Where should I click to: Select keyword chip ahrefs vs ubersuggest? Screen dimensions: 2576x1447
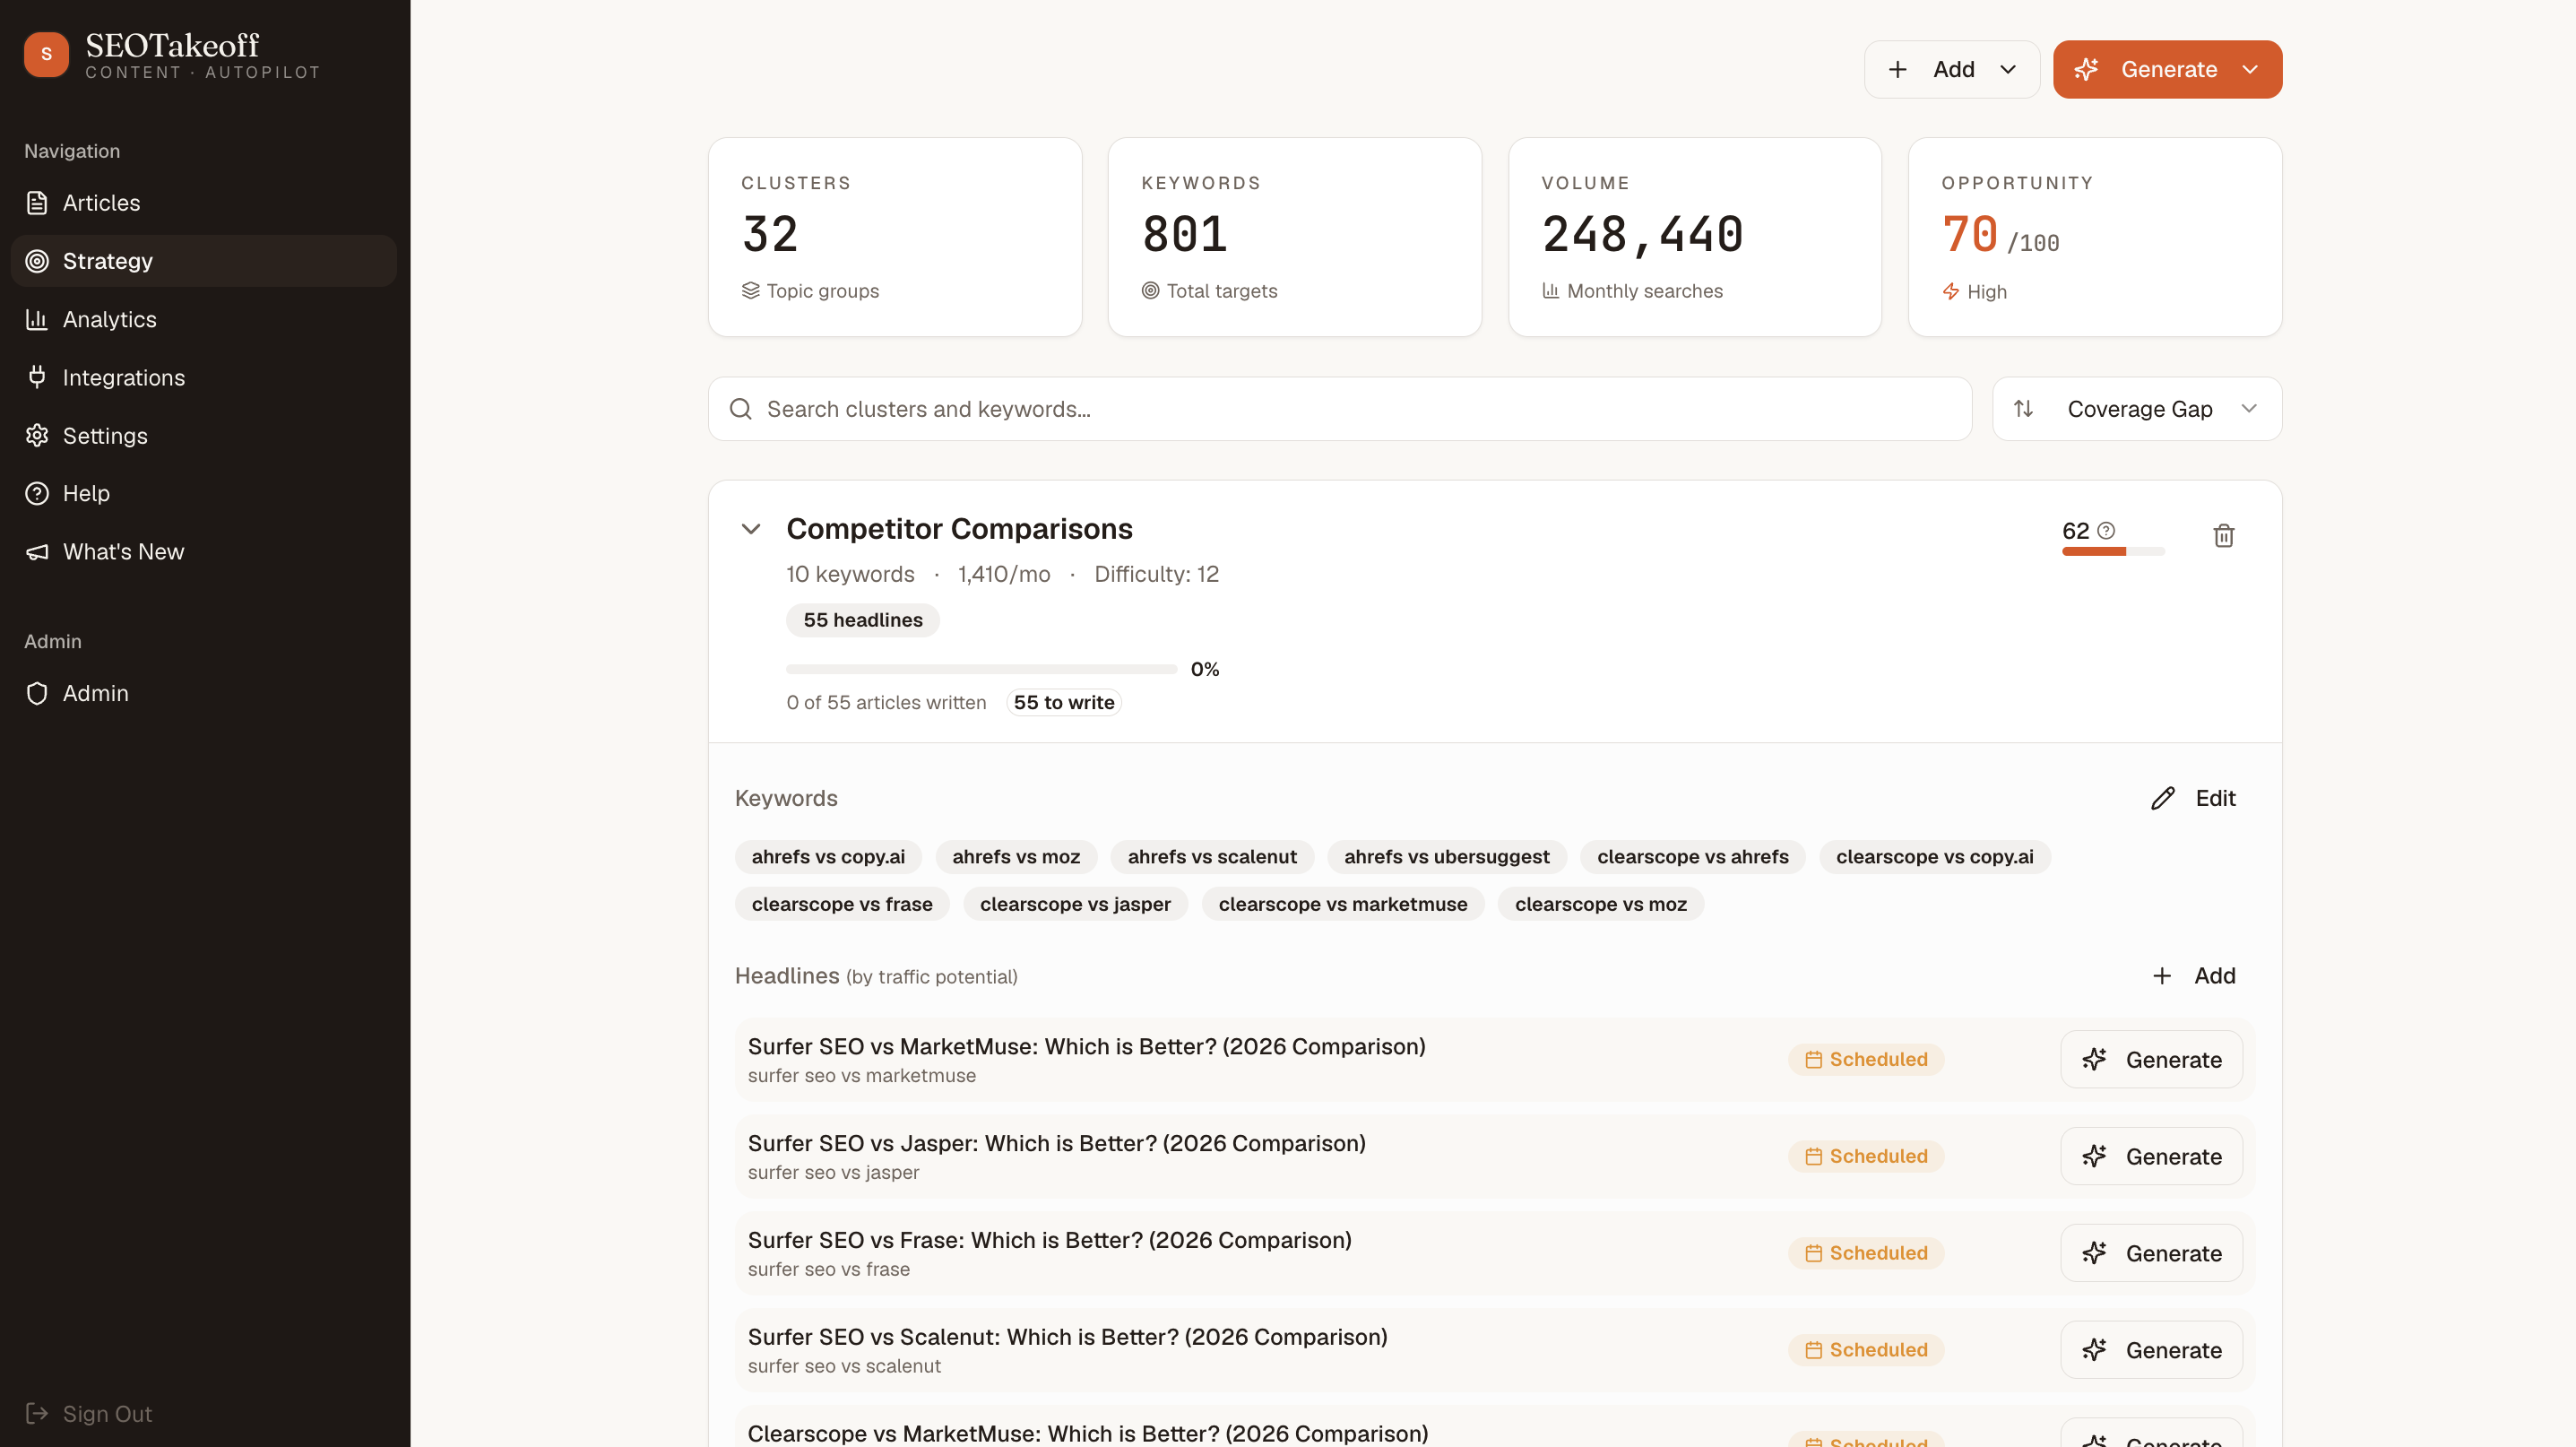[x=1447, y=857]
